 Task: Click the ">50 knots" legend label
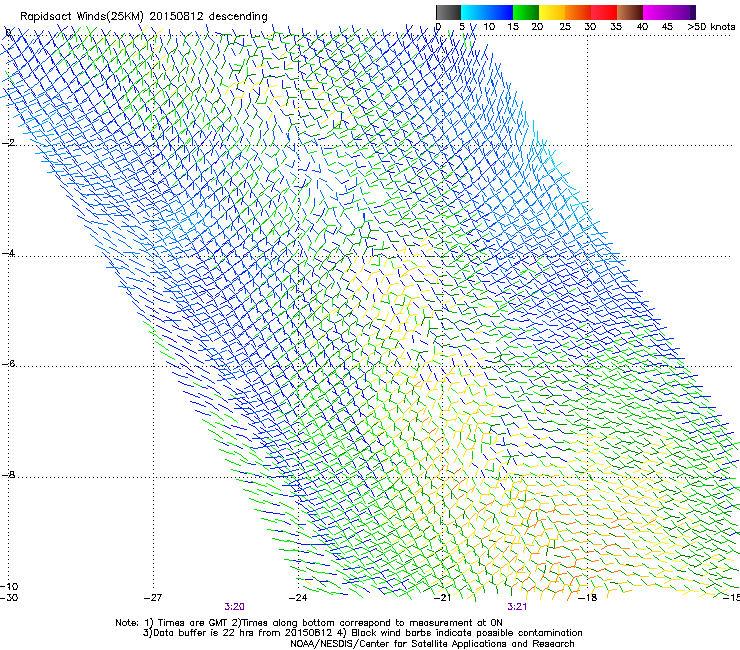pyautogui.click(x=711, y=27)
